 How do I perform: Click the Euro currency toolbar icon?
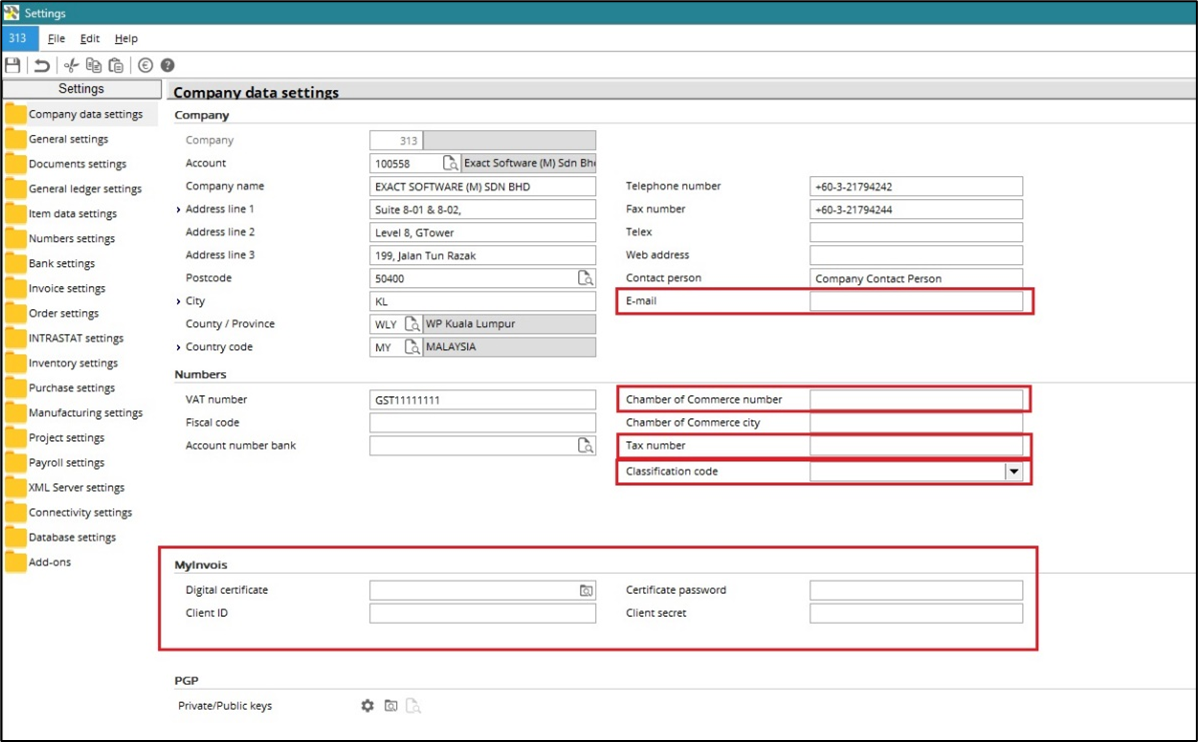coord(145,65)
